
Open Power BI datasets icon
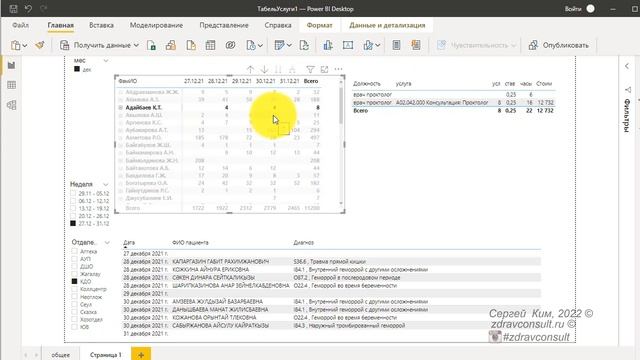pos(171,45)
